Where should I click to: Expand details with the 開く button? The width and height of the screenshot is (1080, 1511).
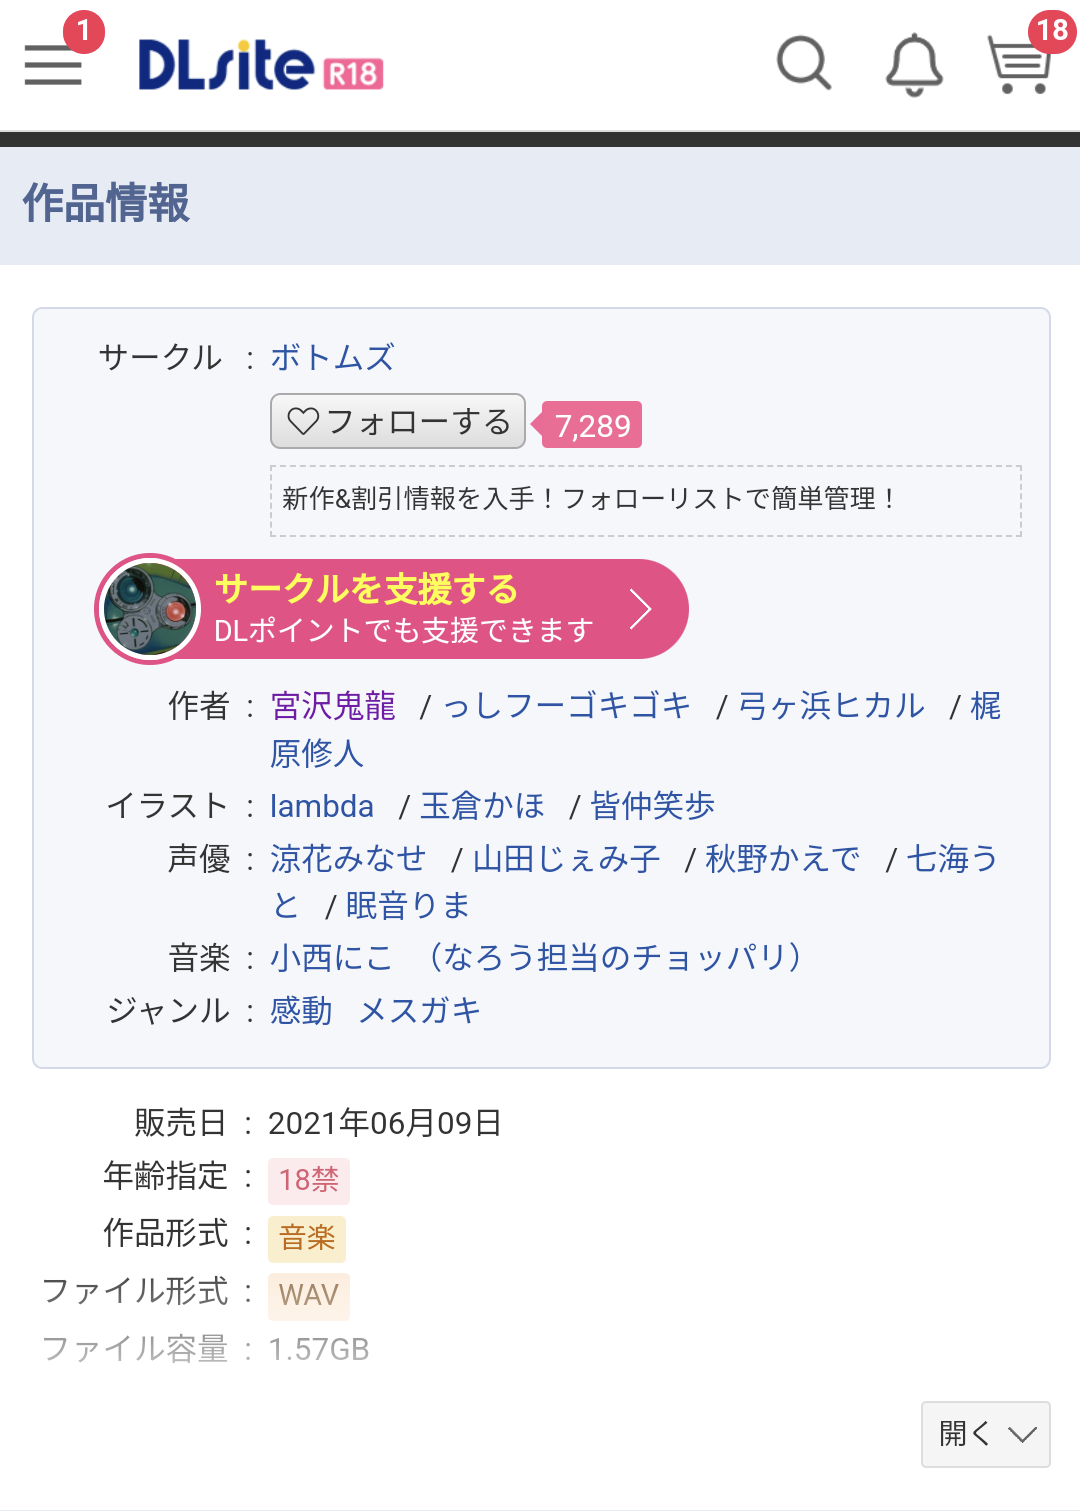985,1434
